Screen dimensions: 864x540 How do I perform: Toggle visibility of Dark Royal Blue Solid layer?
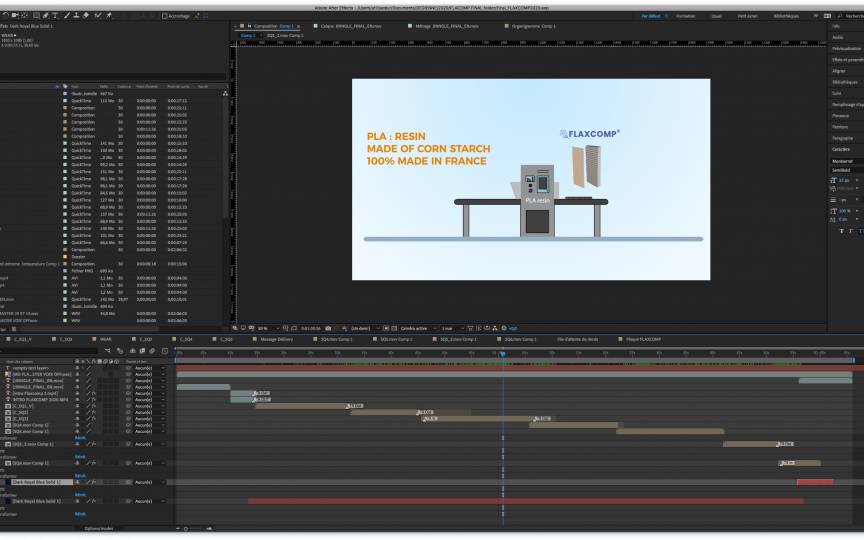click(4, 482)
